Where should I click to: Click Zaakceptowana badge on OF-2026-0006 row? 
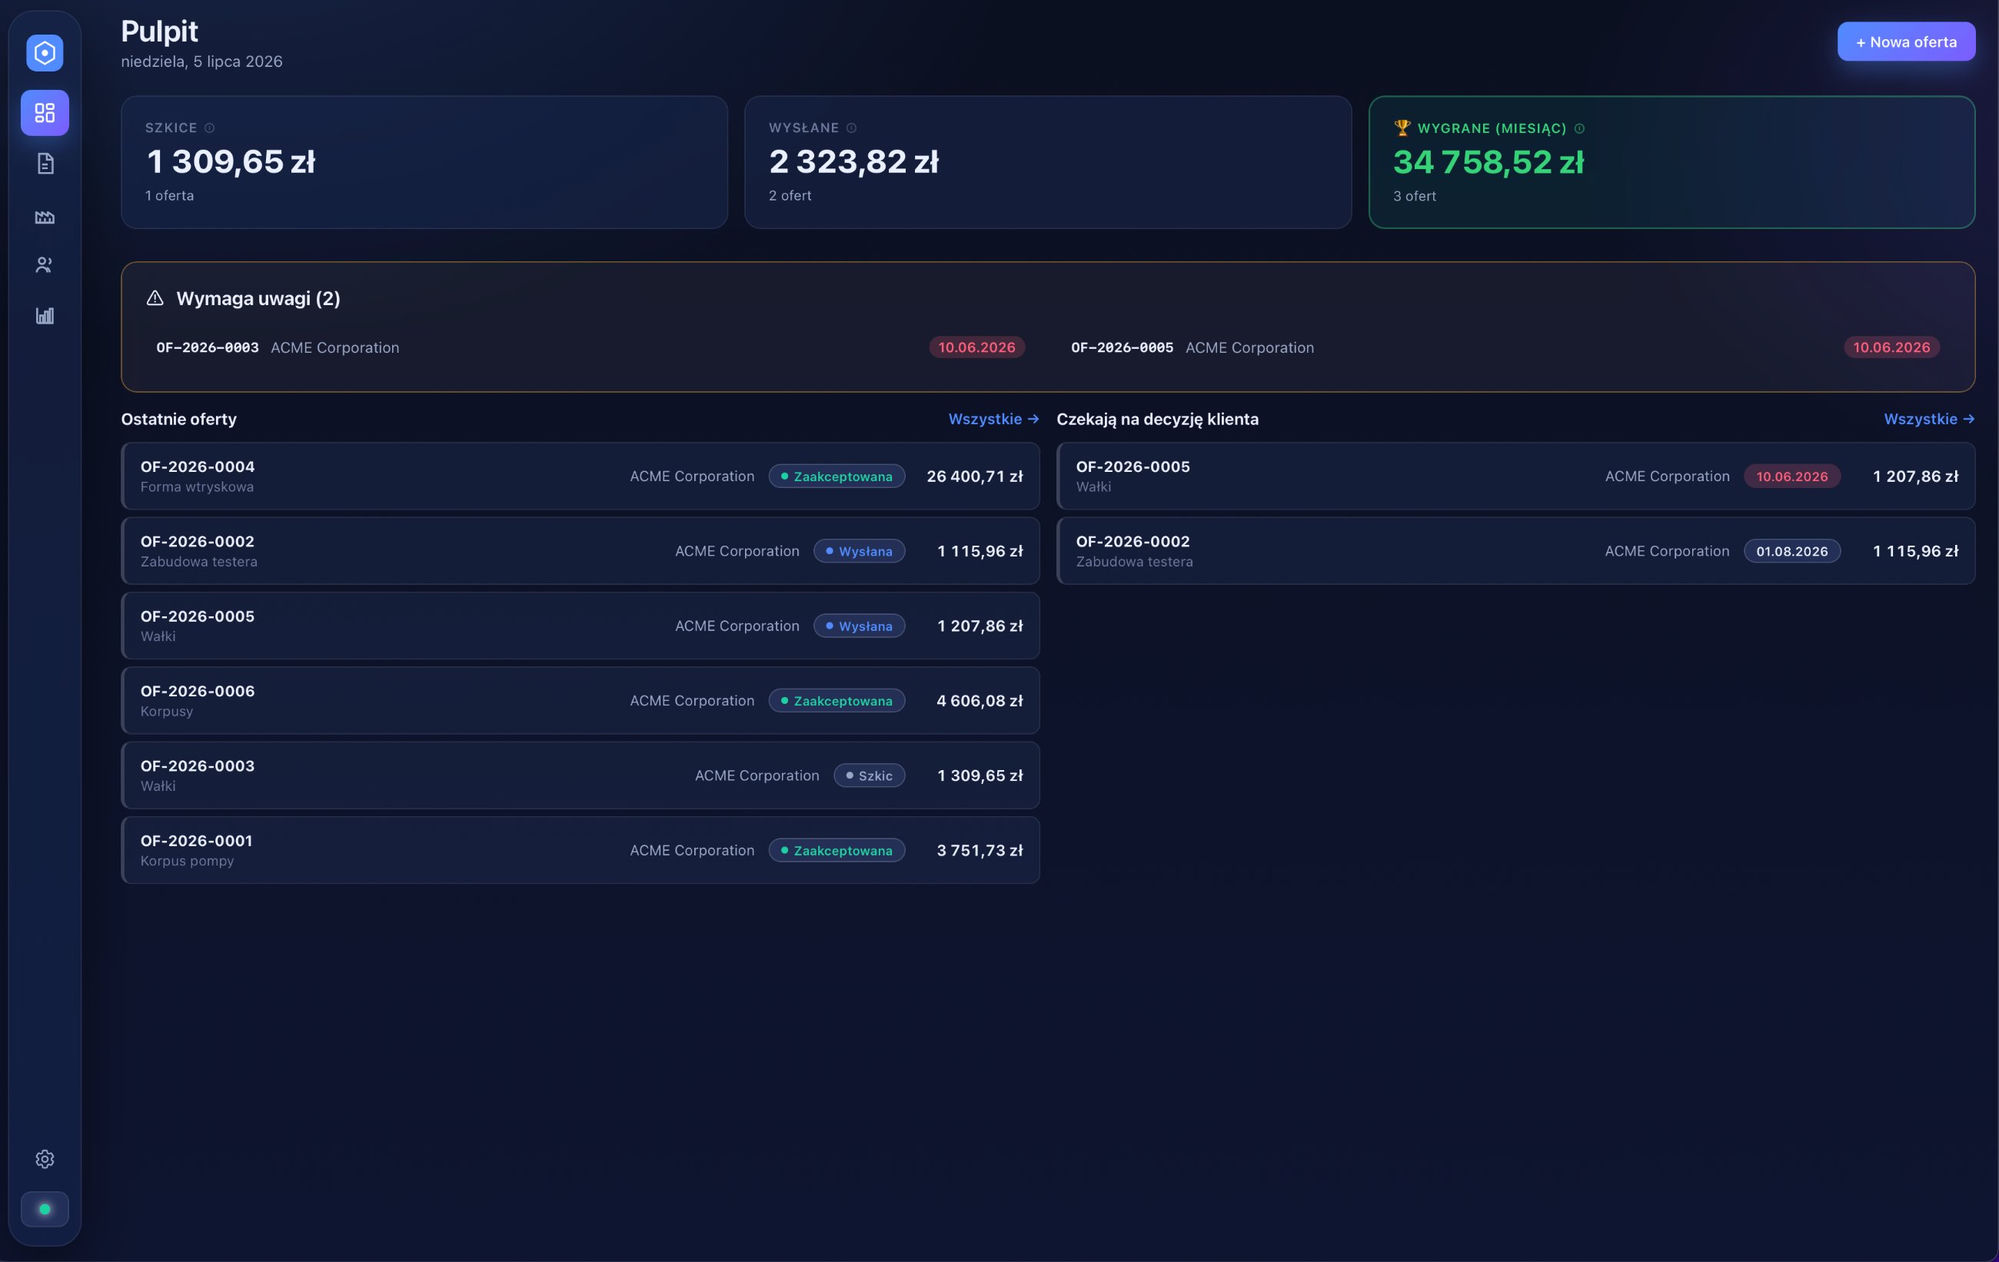pos(837,701)
